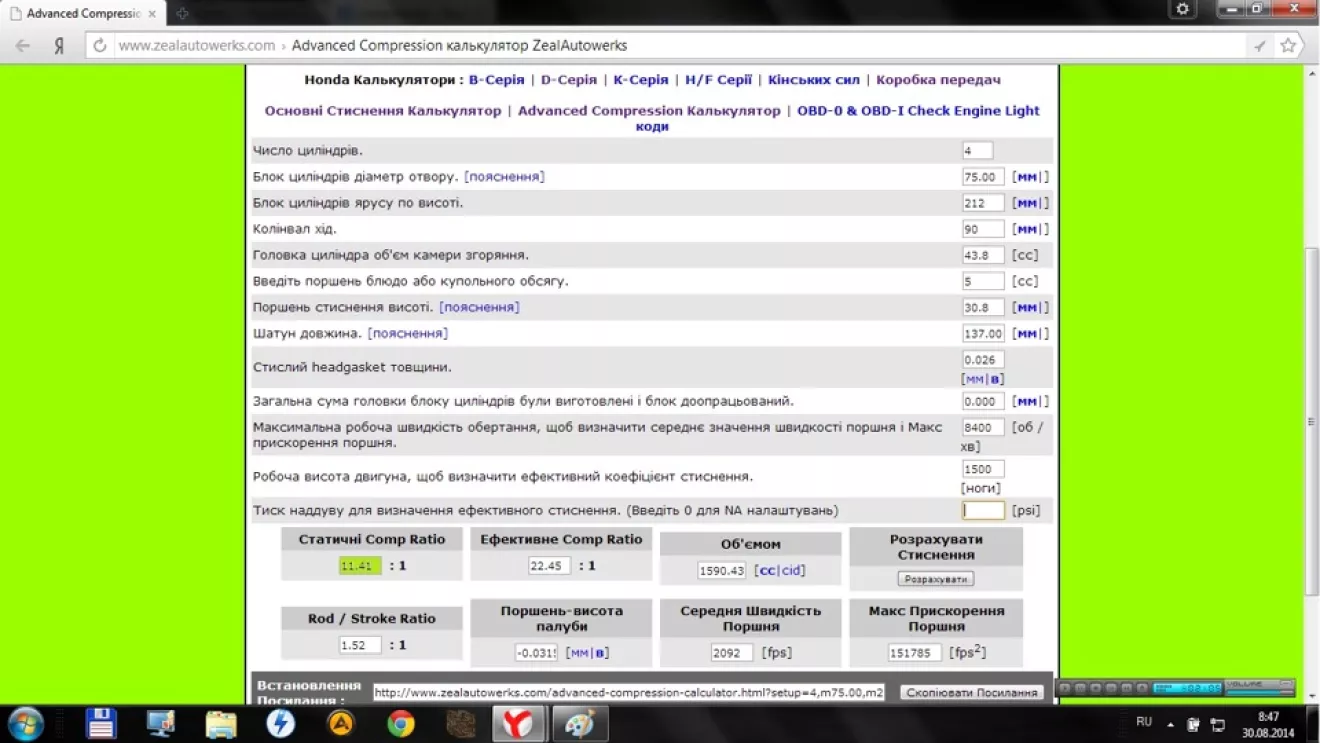
Task: Click the piston deck height field -0.0315
Action: tap(536, 653)
